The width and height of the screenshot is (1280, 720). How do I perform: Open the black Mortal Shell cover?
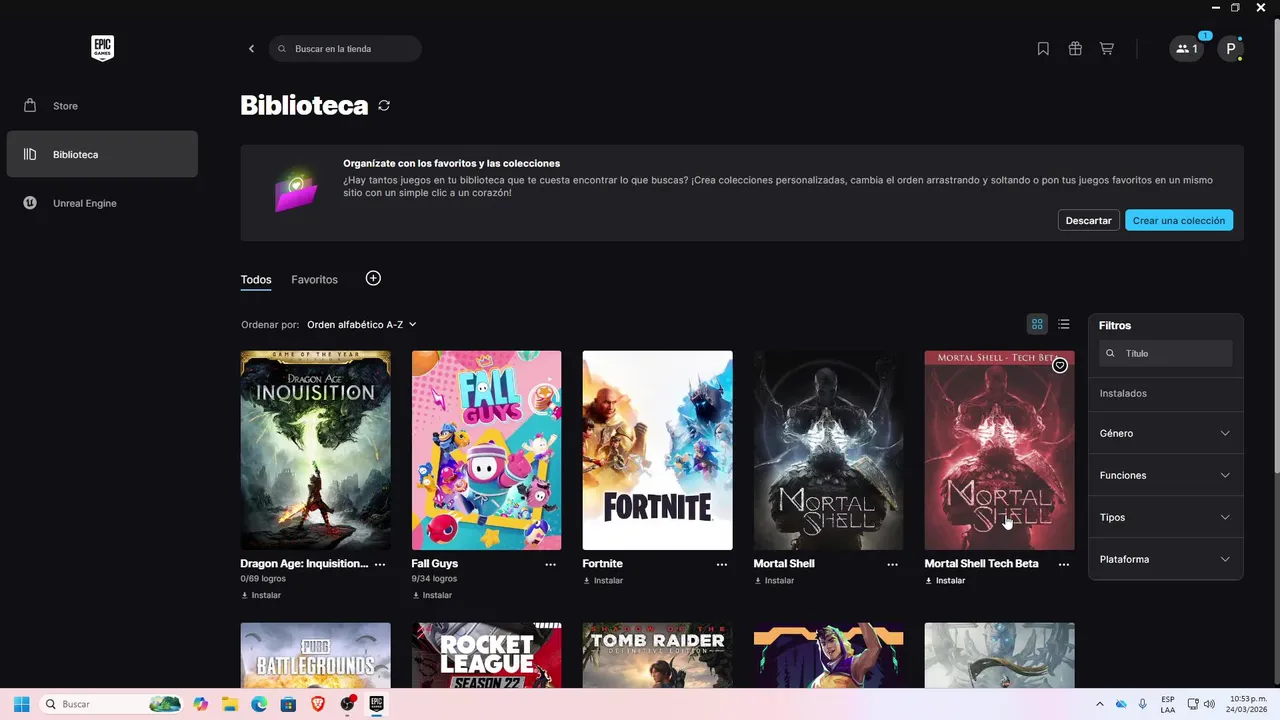point(828,450)
